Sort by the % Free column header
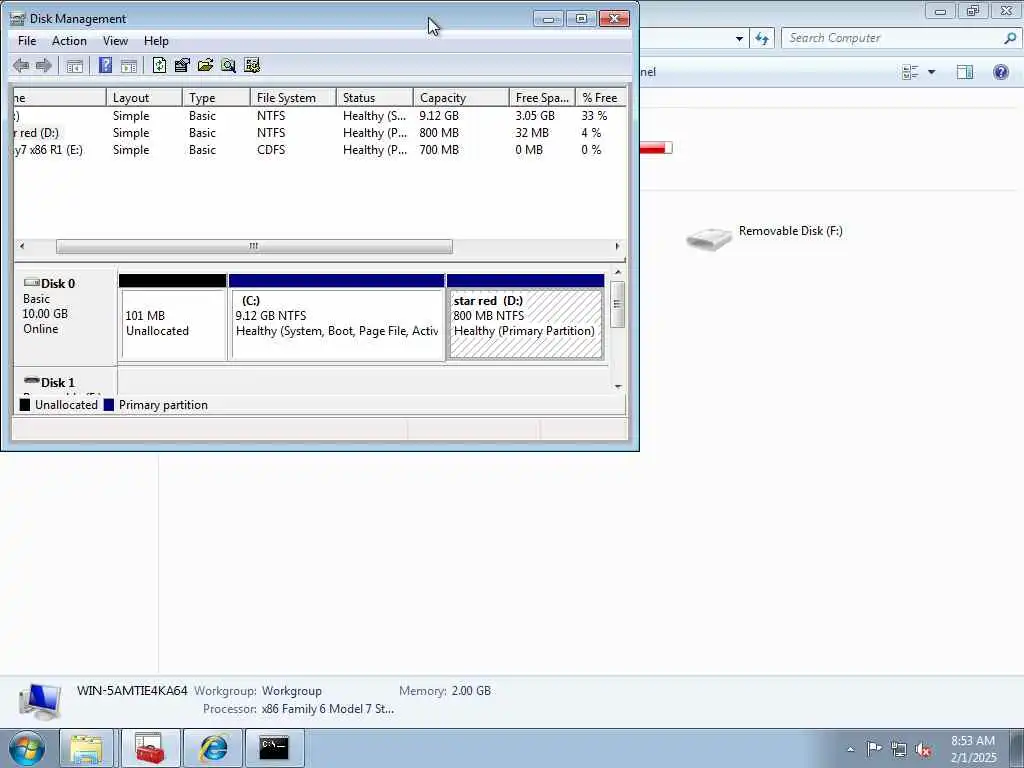The height and width of the screenshot is (768, 1024). point(601,97)
